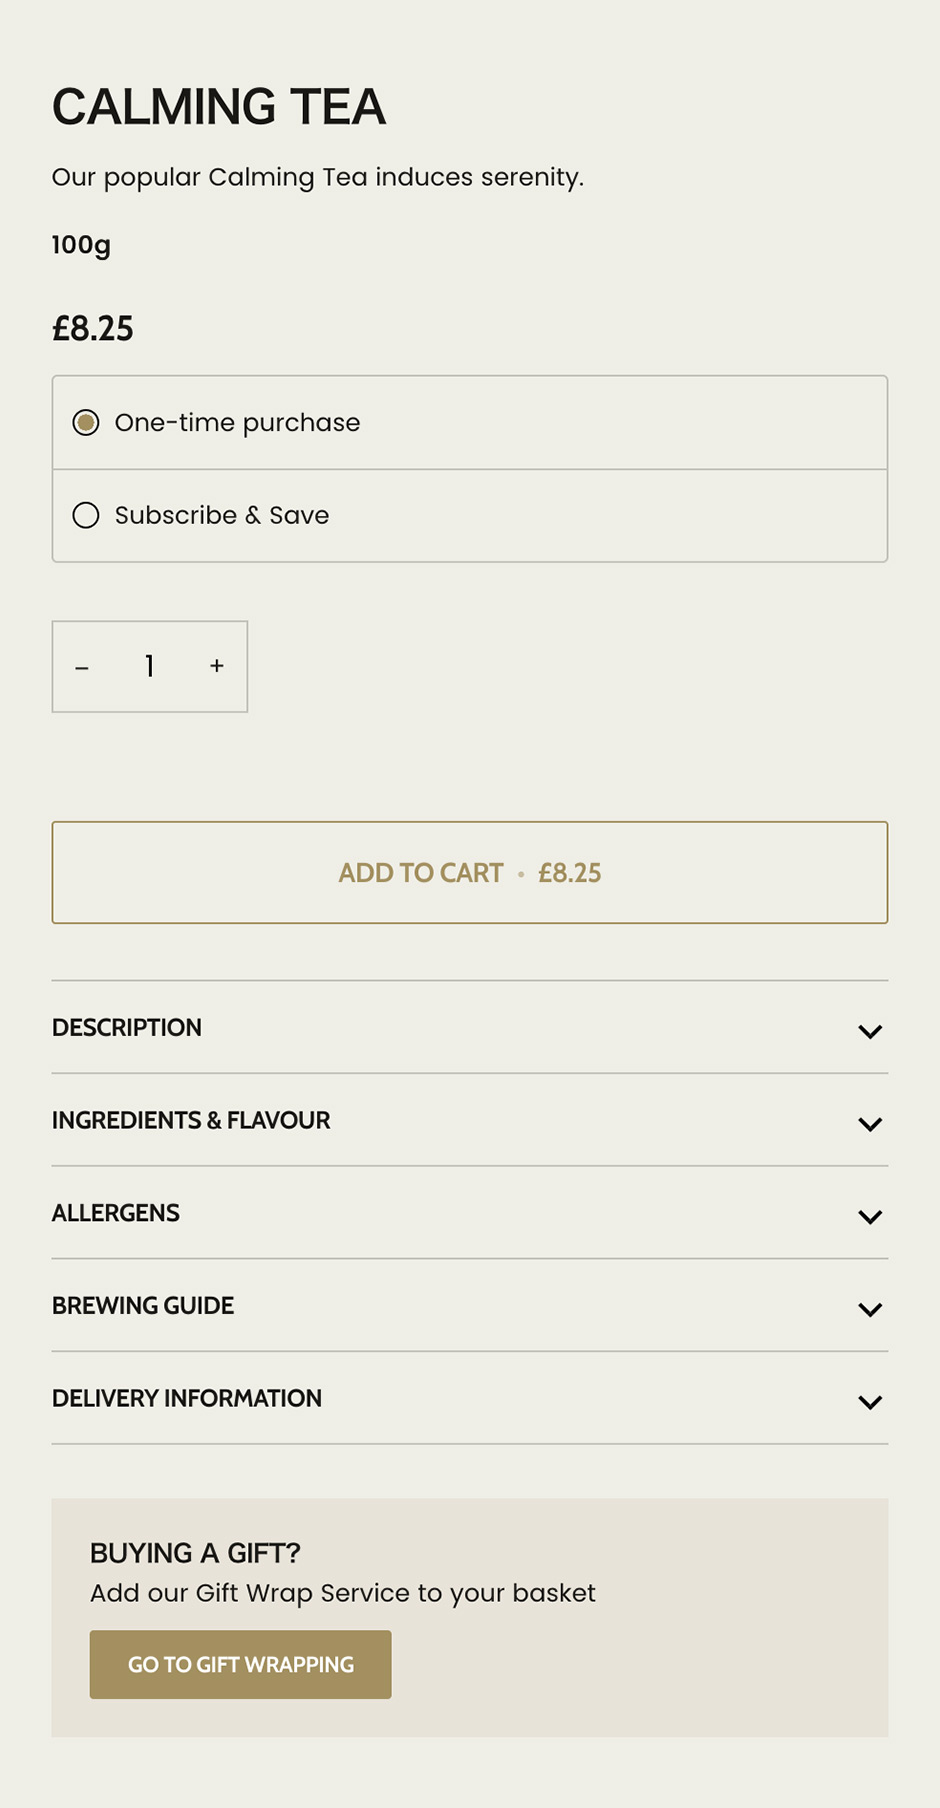Expand the Allergens section label
The height and width of the screenshot is (1808, 940).
(116, 1213)
